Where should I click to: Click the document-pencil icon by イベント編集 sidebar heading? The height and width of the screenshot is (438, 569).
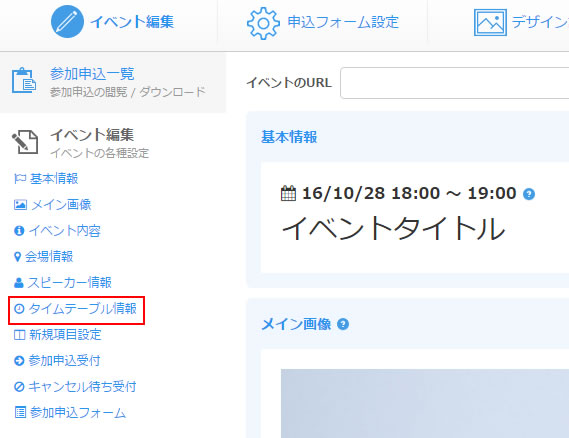coord(25,142)
